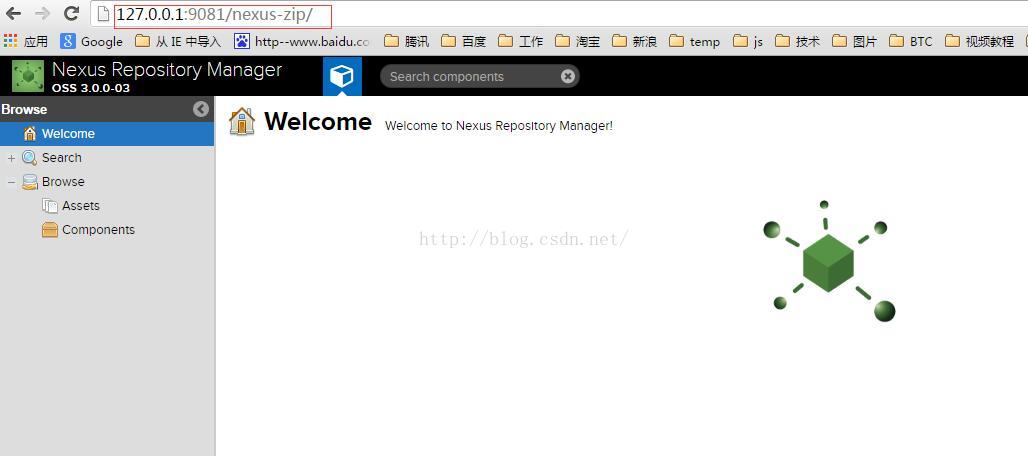Open the 淘宝 bookmark folder

(x=578, y=41)
